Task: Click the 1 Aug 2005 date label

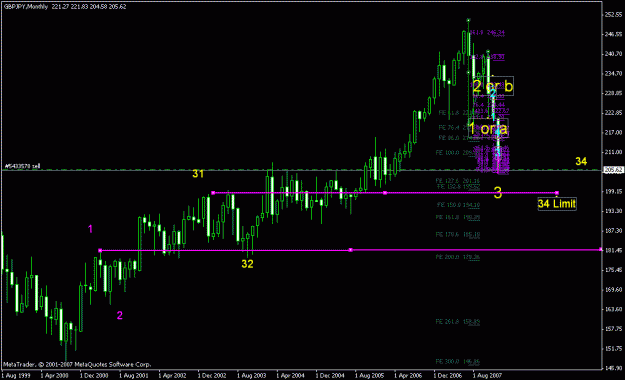Action: tap(369, 376)
